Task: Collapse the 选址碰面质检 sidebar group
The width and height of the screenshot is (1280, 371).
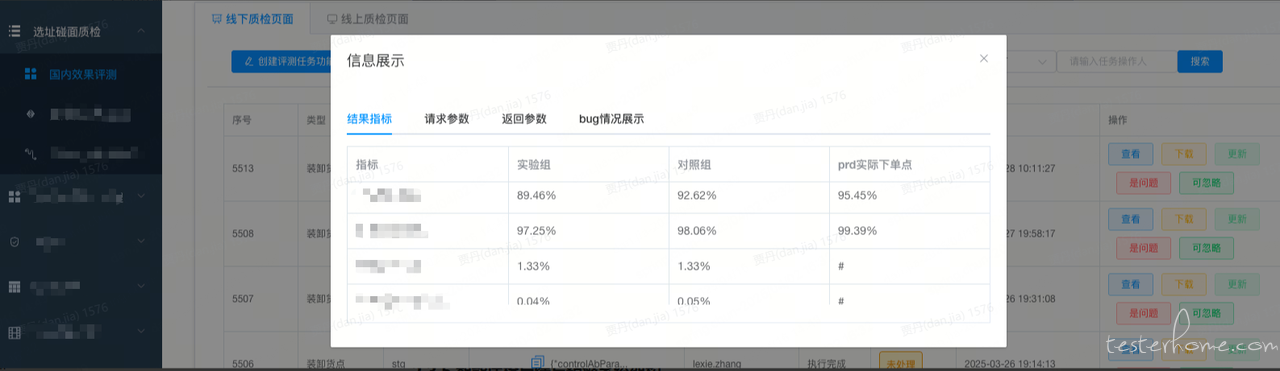Action: pos(141,32)
